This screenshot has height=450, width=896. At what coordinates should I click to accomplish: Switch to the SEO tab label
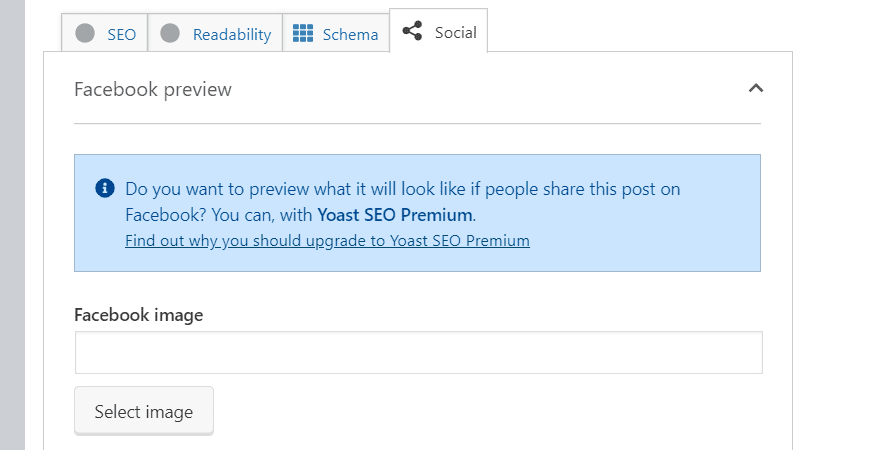tap(122, 34)
